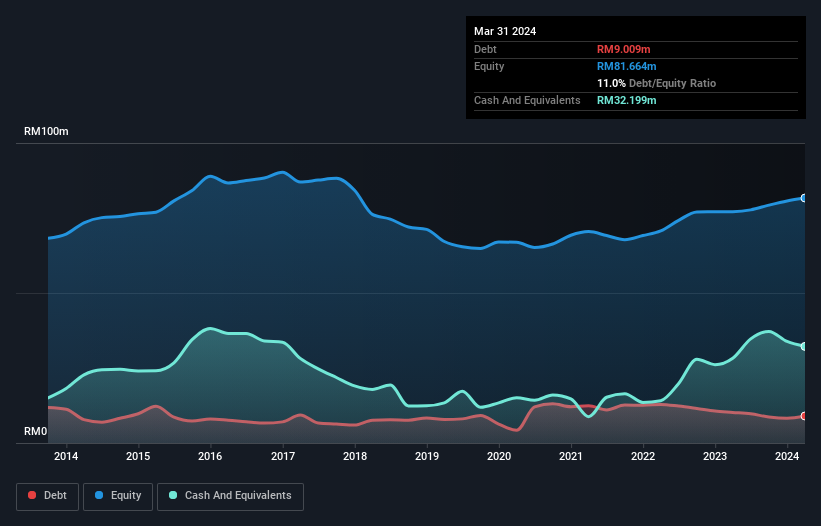Image resolution: width=821 pixels, height=526 pixels.
Task: Click the 2018 x-axis label
Action: [x=354, y=457]
